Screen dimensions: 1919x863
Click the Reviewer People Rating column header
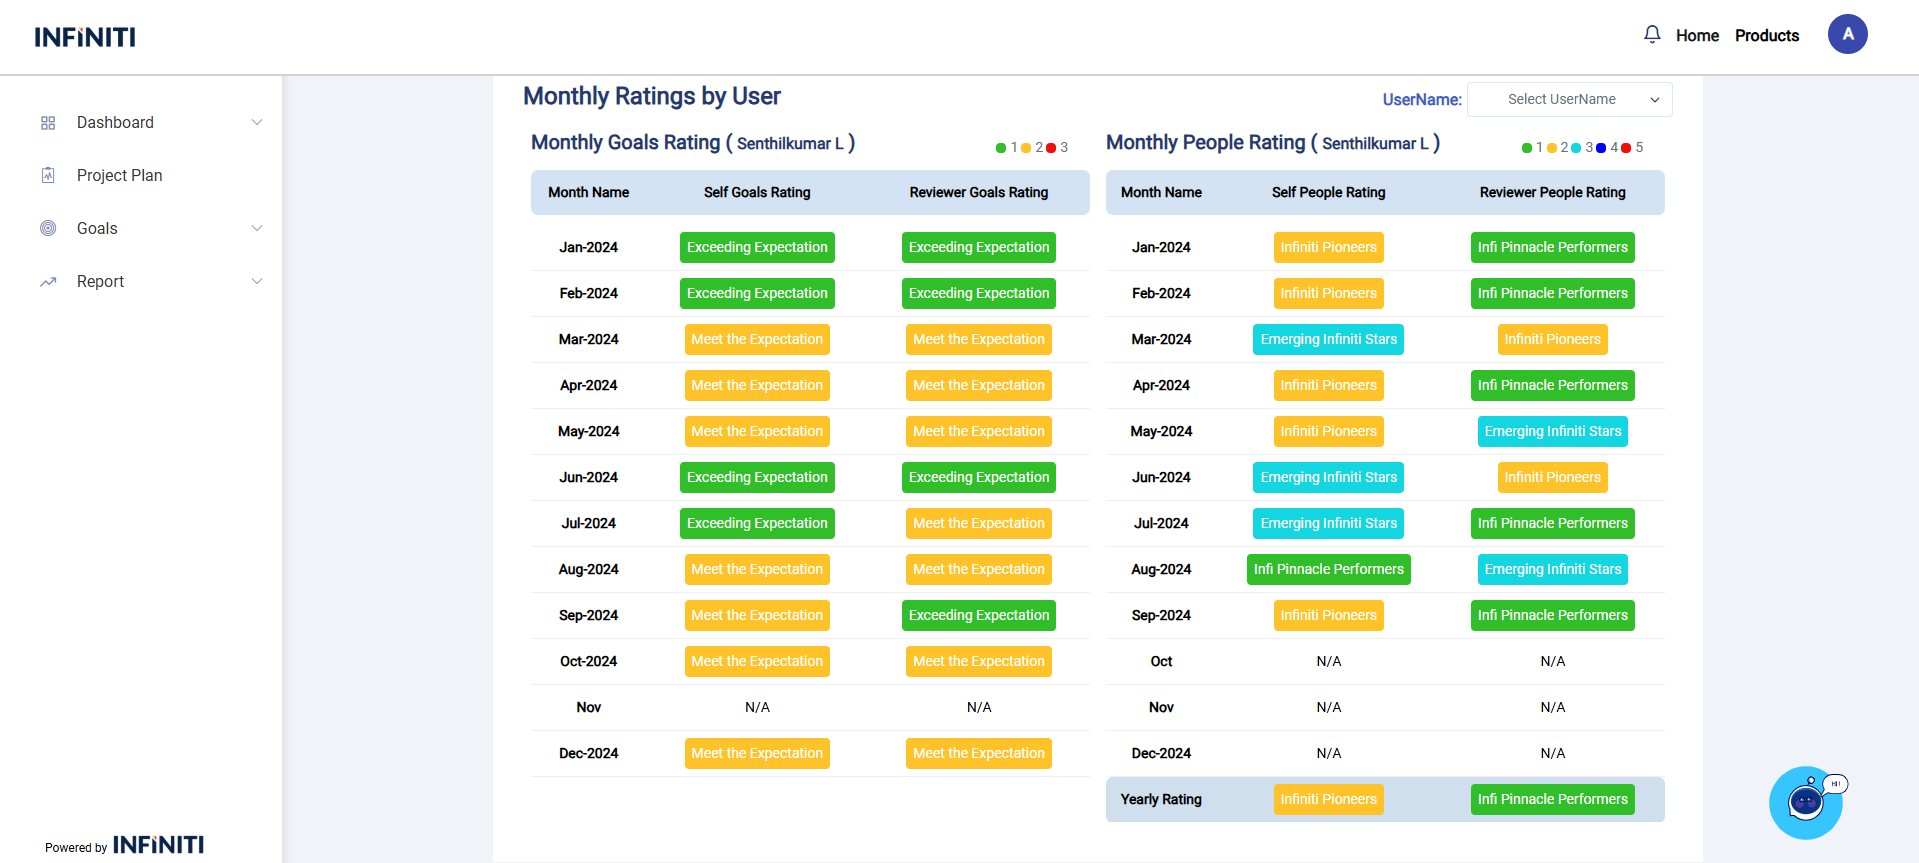[x=1552, y=193]
